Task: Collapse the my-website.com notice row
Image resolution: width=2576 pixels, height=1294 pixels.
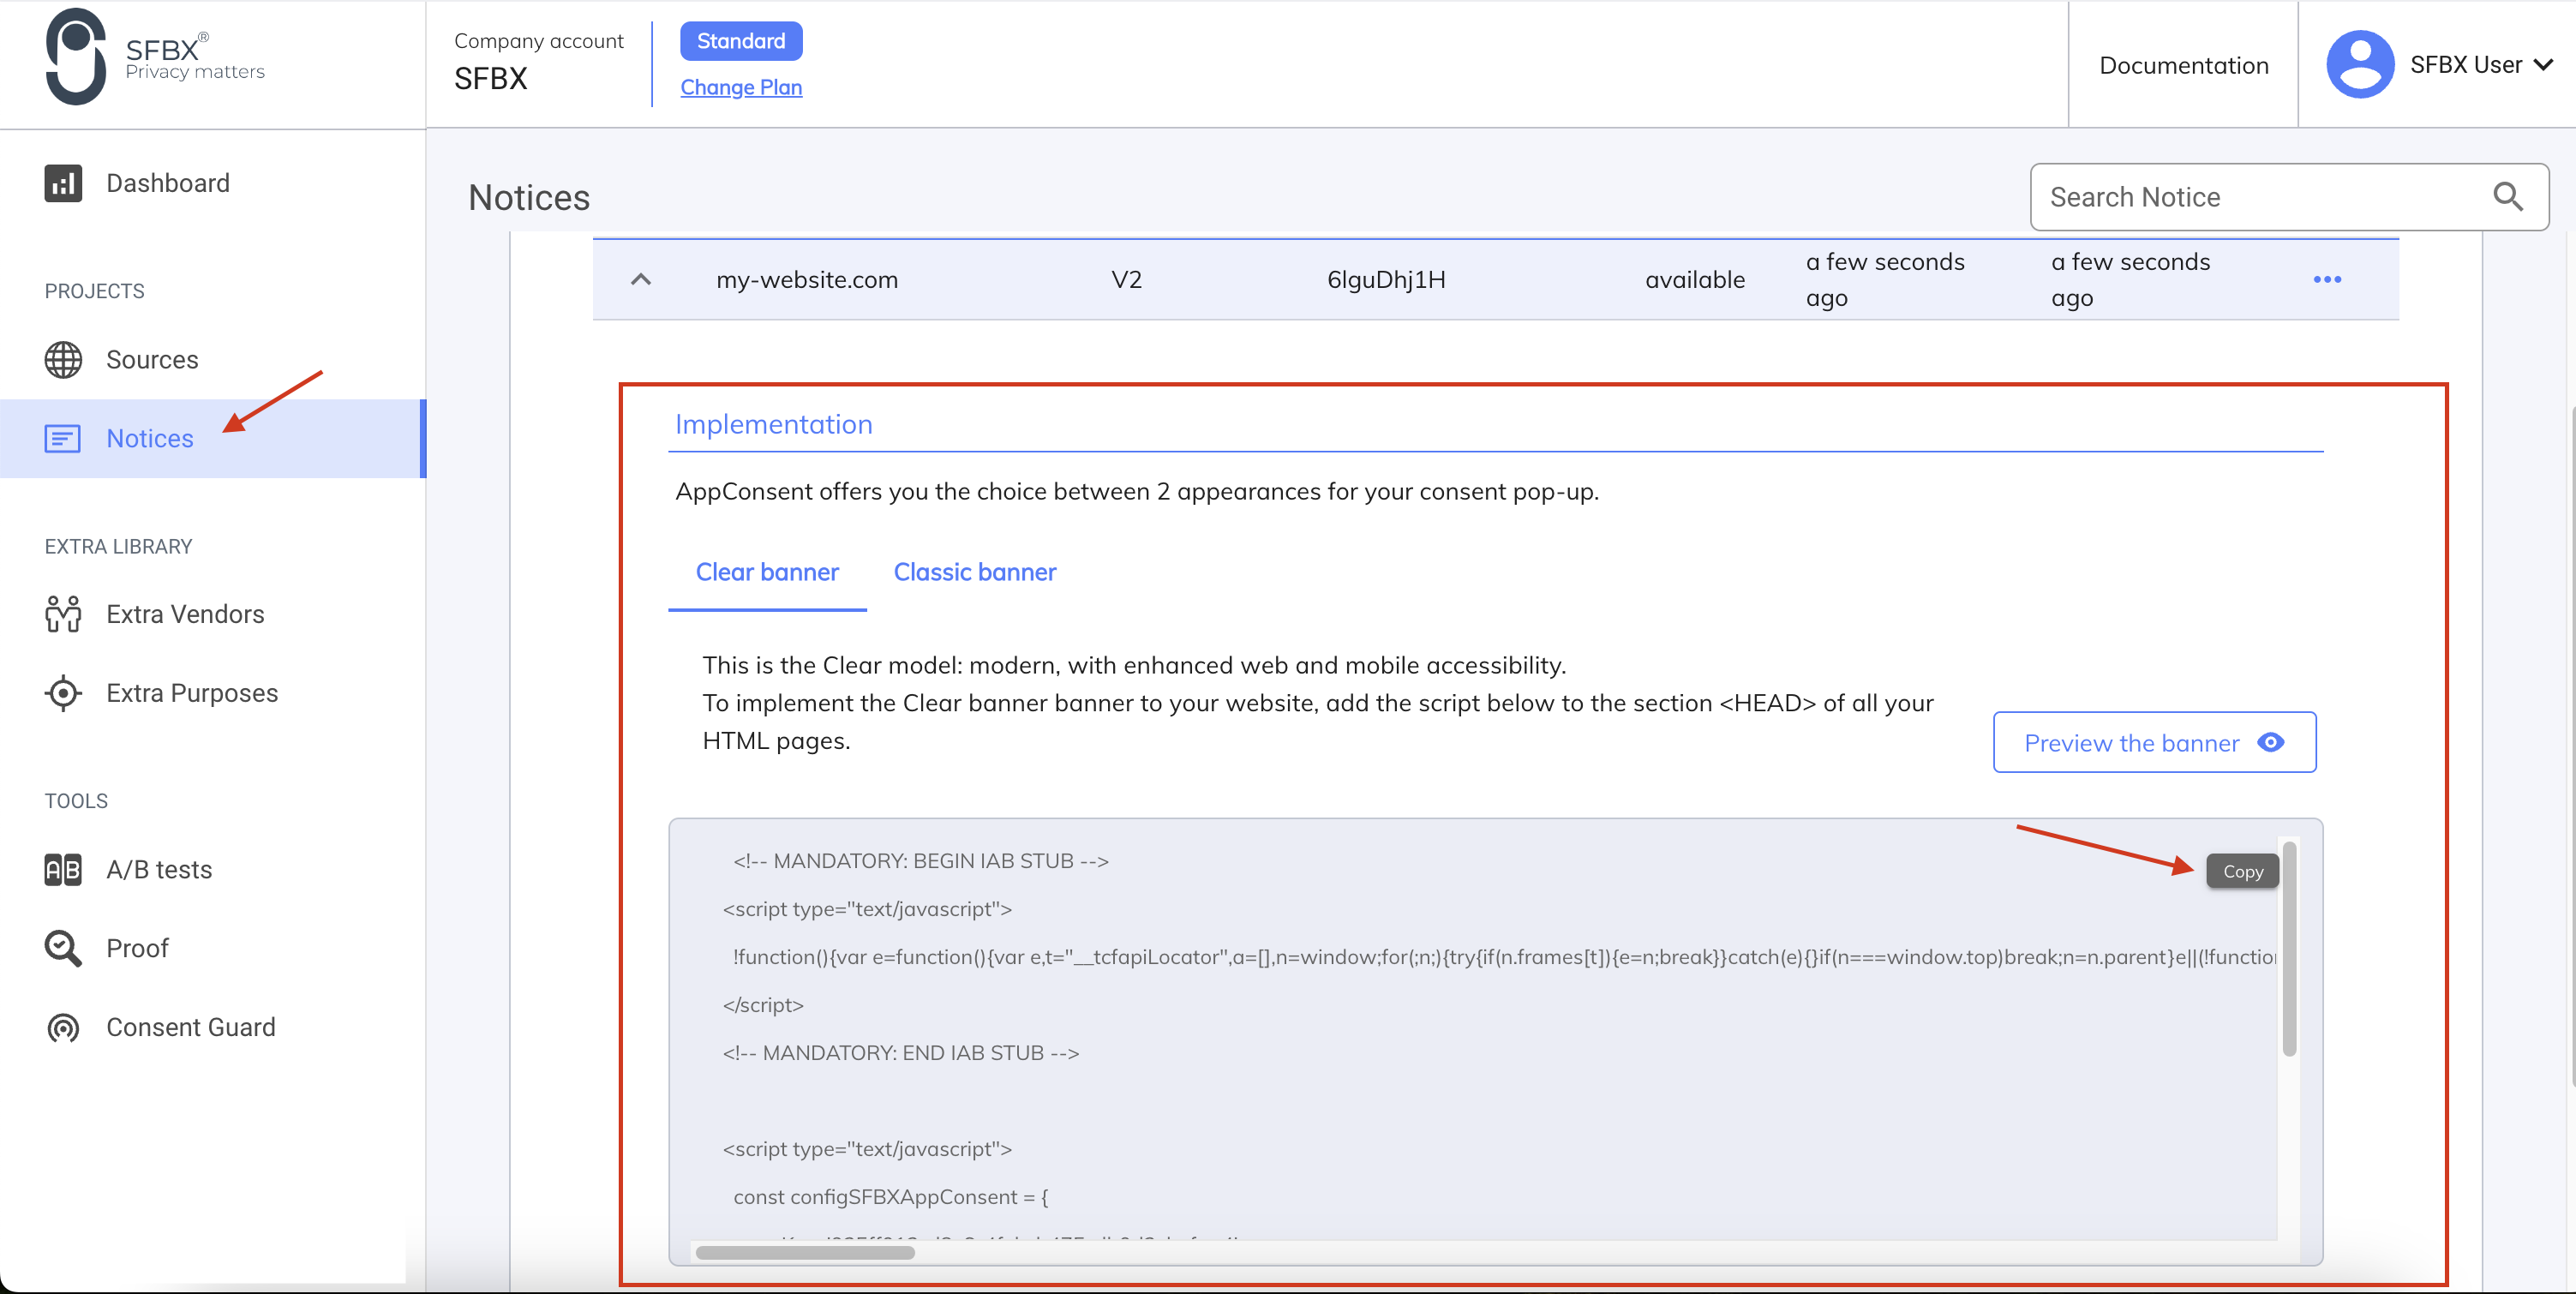Action: click(640, 279)
